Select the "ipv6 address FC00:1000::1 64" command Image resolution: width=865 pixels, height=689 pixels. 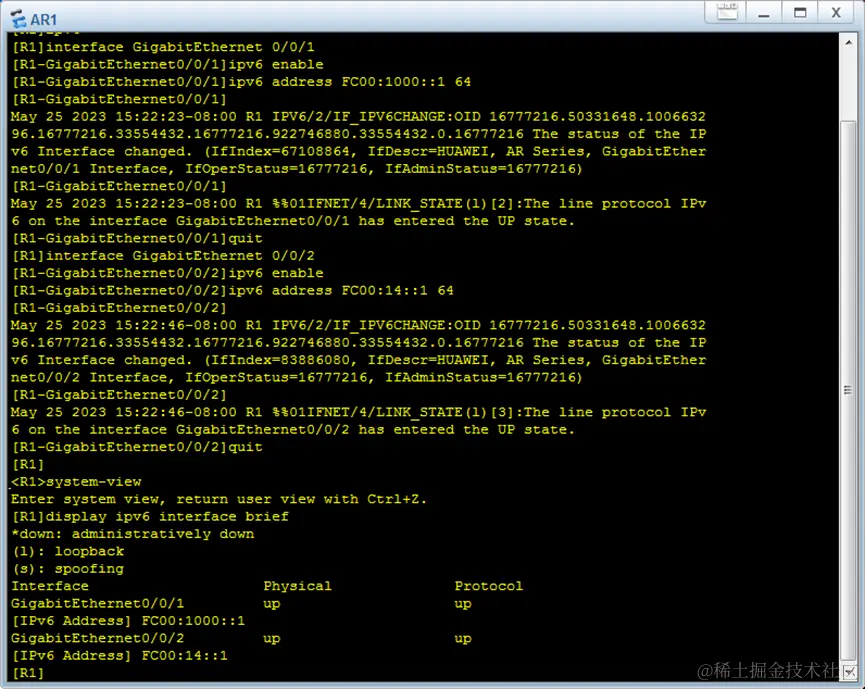pyautogui.click(x=350, y=82)
